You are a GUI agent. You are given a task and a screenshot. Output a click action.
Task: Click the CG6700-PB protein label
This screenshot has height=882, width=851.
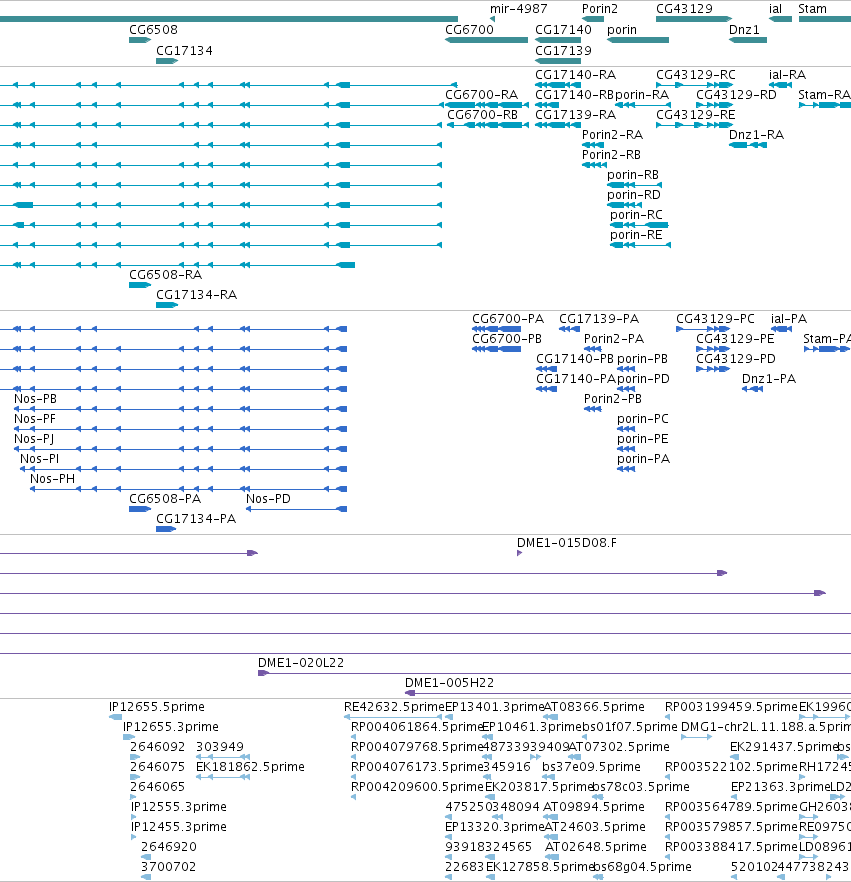point(507,339)
